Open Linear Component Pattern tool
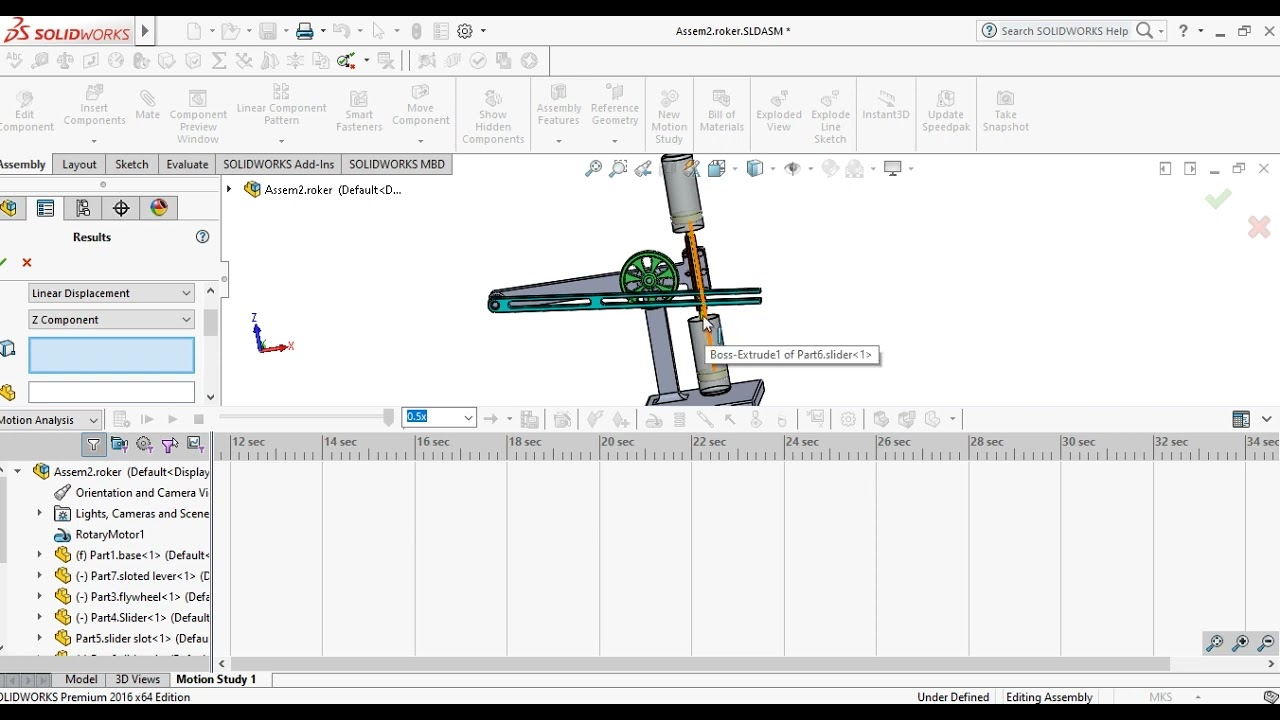This screenshot has width=1280, height=720. [x=281, y=106]
